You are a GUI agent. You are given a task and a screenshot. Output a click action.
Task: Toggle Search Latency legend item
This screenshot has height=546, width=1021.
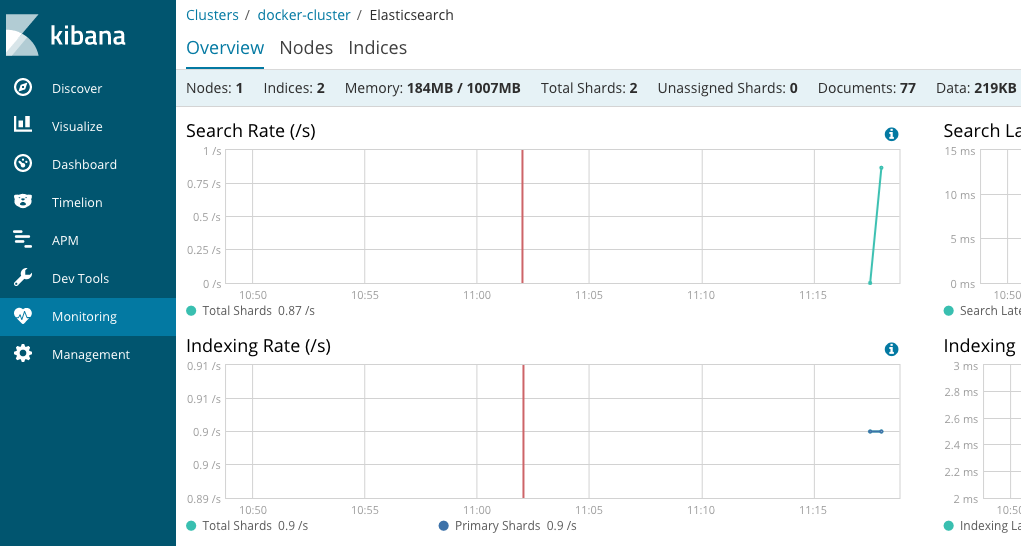(x=982, y=310)
